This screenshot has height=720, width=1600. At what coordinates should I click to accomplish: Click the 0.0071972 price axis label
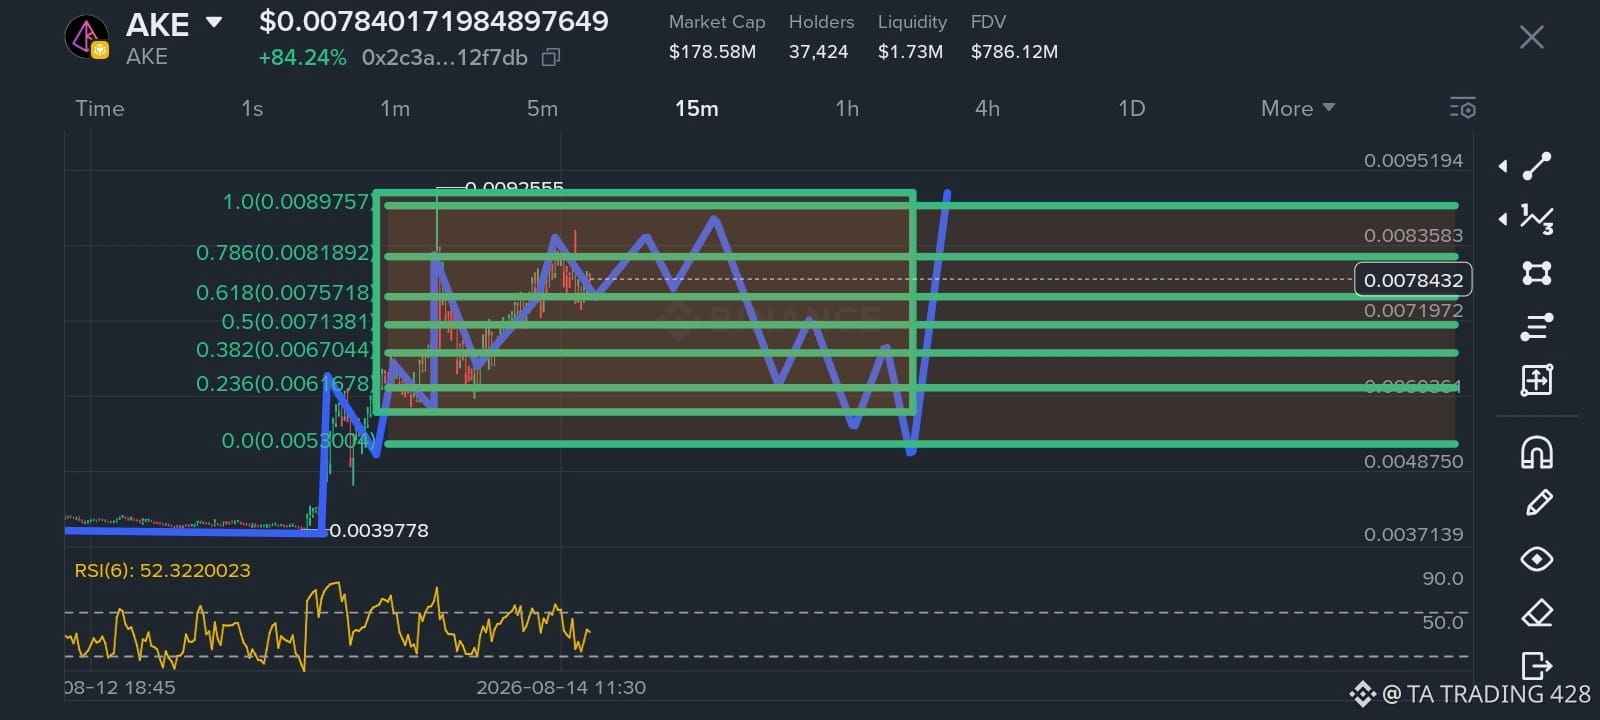[x=1413, y=311]
